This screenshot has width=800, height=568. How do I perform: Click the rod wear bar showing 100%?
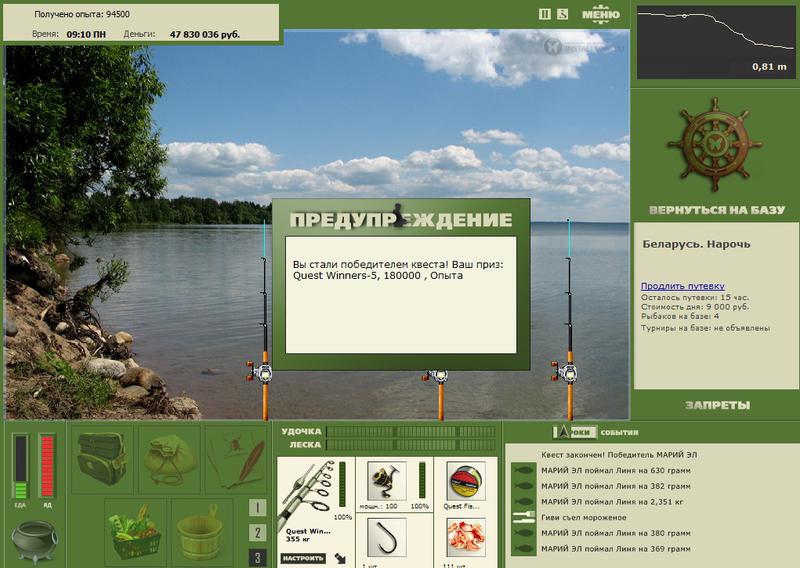coord(342,485)
